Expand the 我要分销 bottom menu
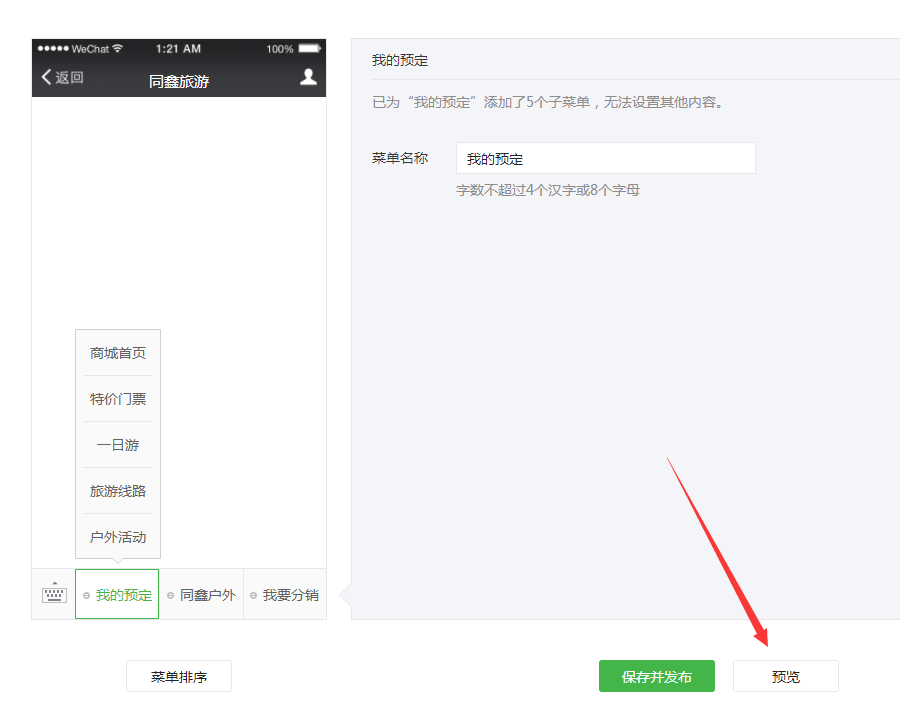Viewport: 900px width, 719px height. click(x=285, y=595)
